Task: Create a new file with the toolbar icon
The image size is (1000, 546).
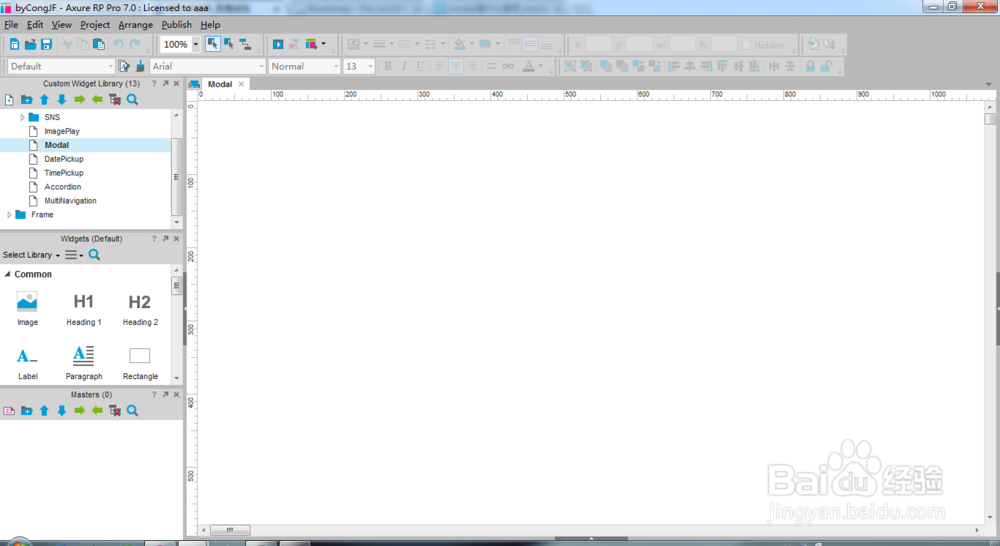Action: tap(14, 45)
